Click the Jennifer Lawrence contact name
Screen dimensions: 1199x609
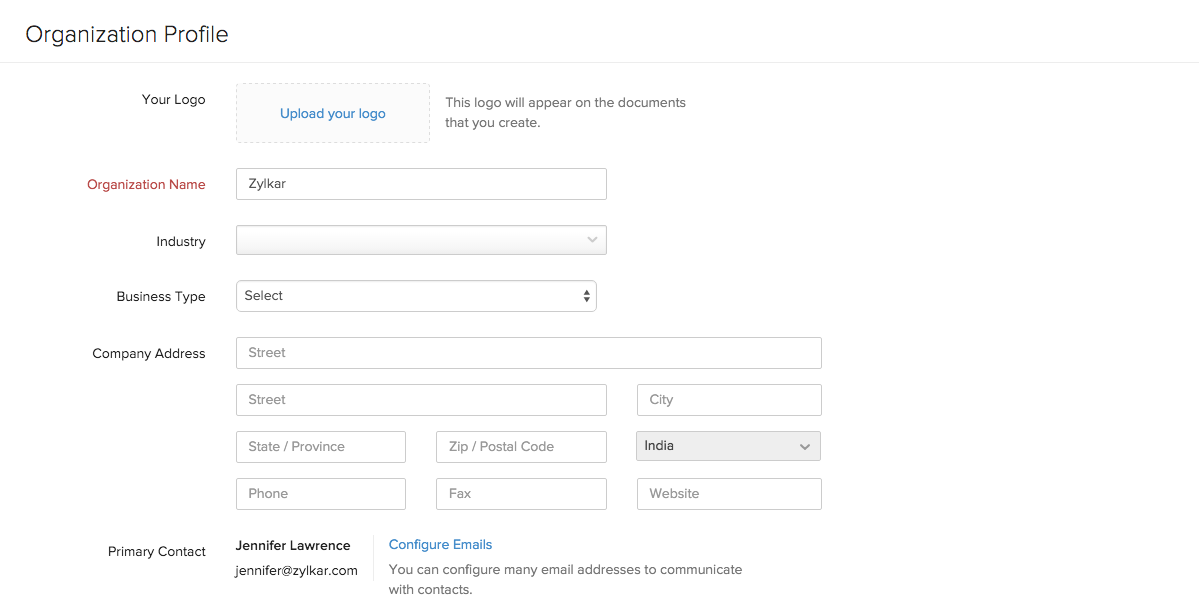pyautogui.click(x=293, y=546)
